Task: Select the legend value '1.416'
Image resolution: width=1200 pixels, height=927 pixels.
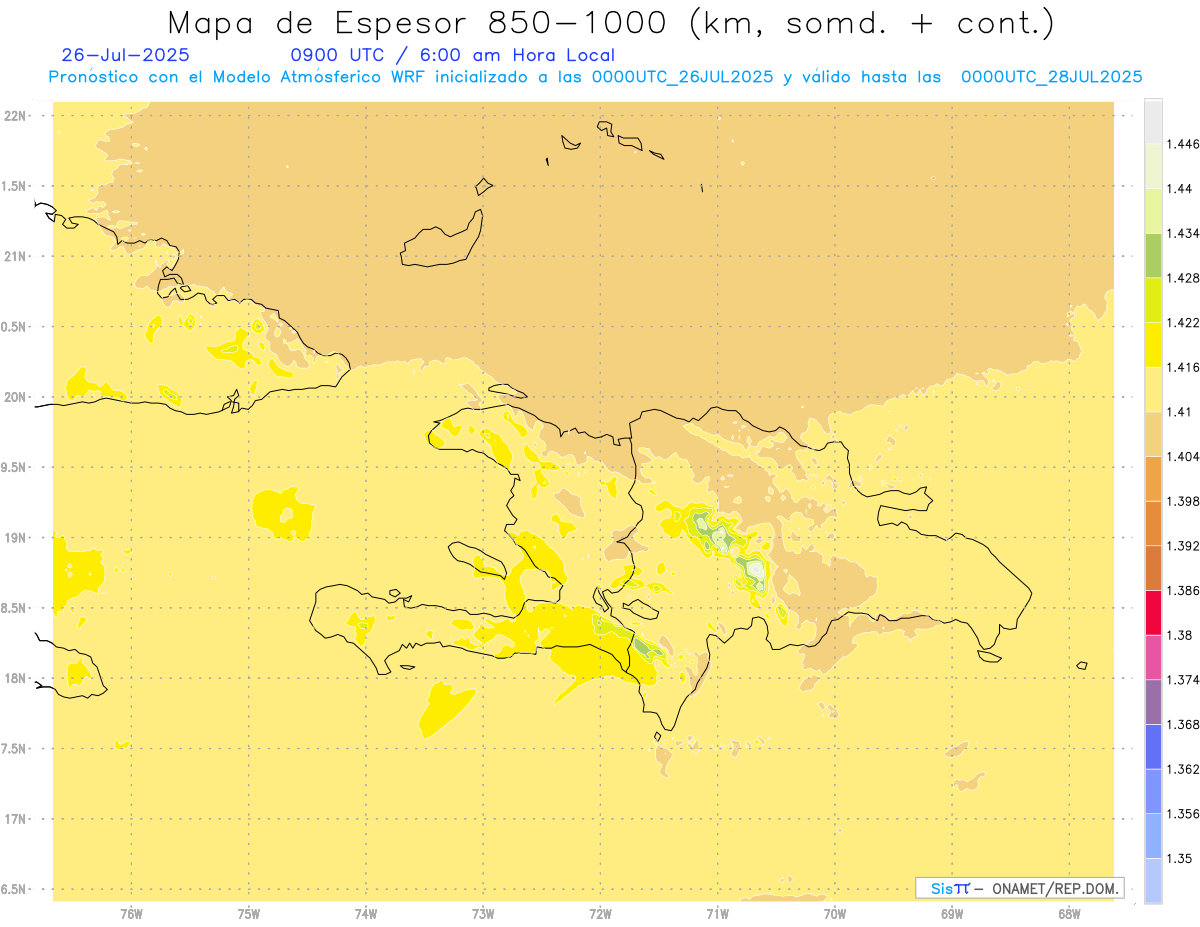Action: tap(1182, 367)
